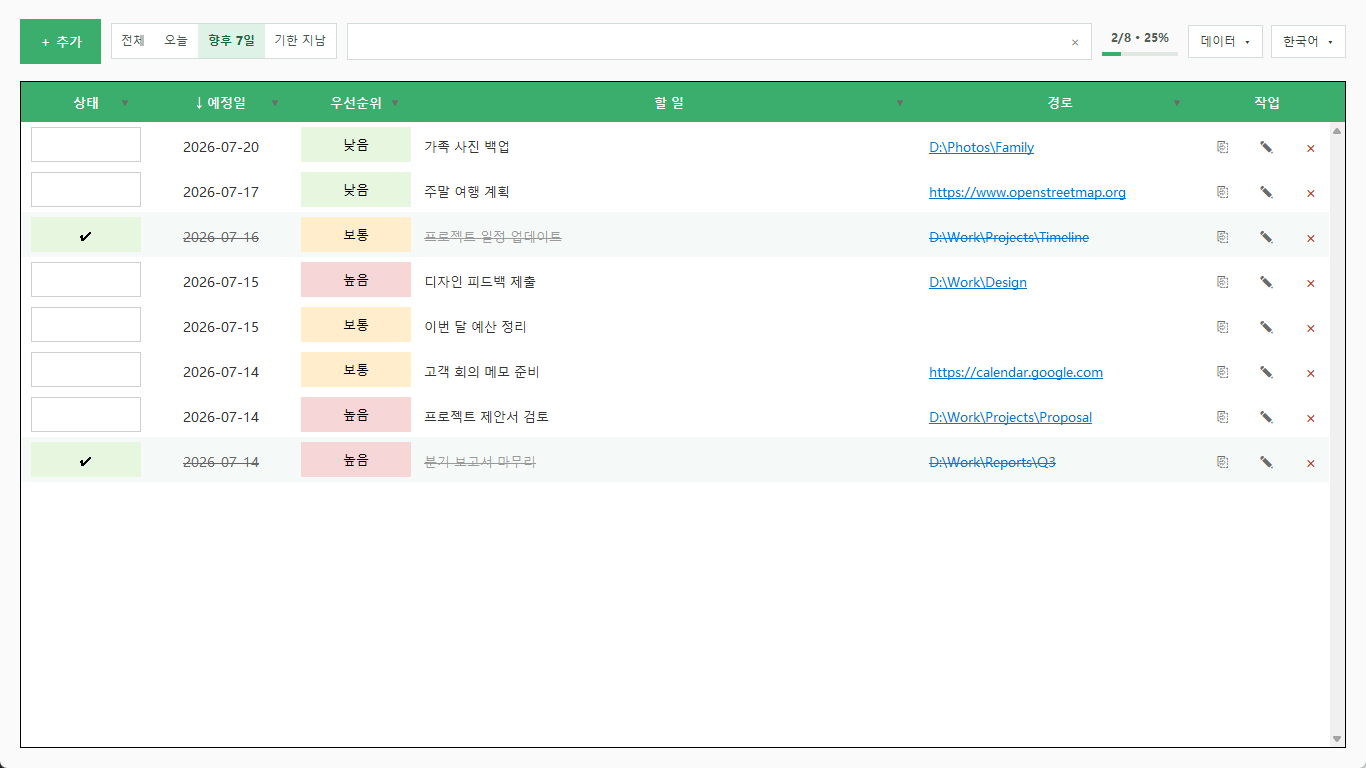Open the 경로 column filter arrow

[x=1176, y=103]
